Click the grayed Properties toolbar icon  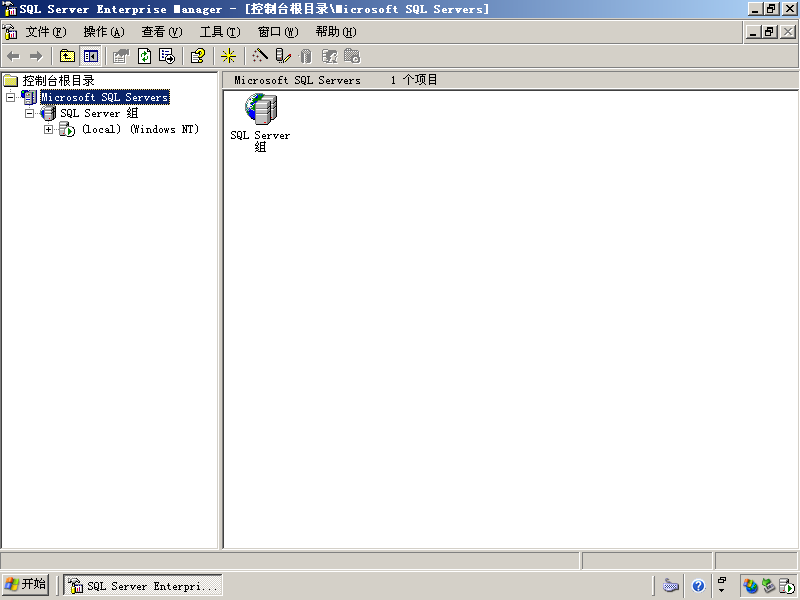121,56
